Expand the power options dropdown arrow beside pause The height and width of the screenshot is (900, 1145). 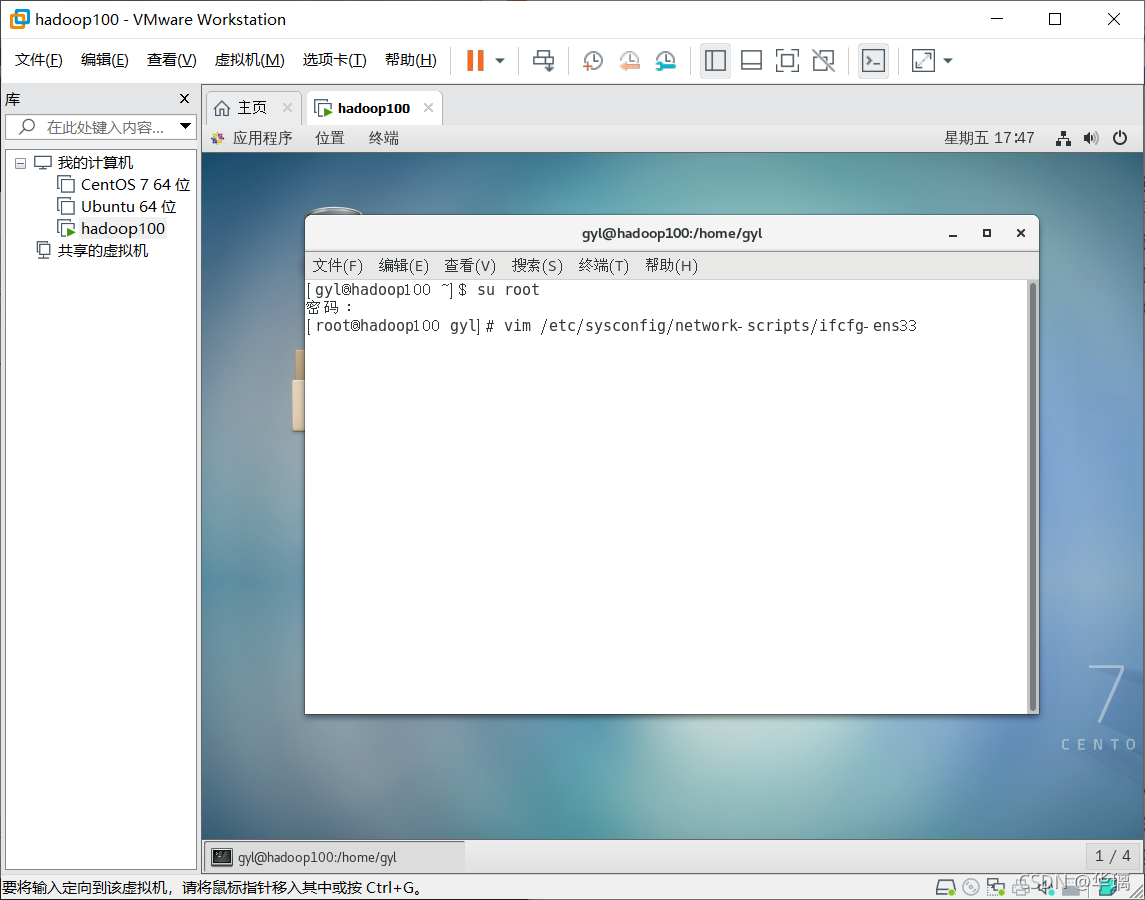[500, 61]
